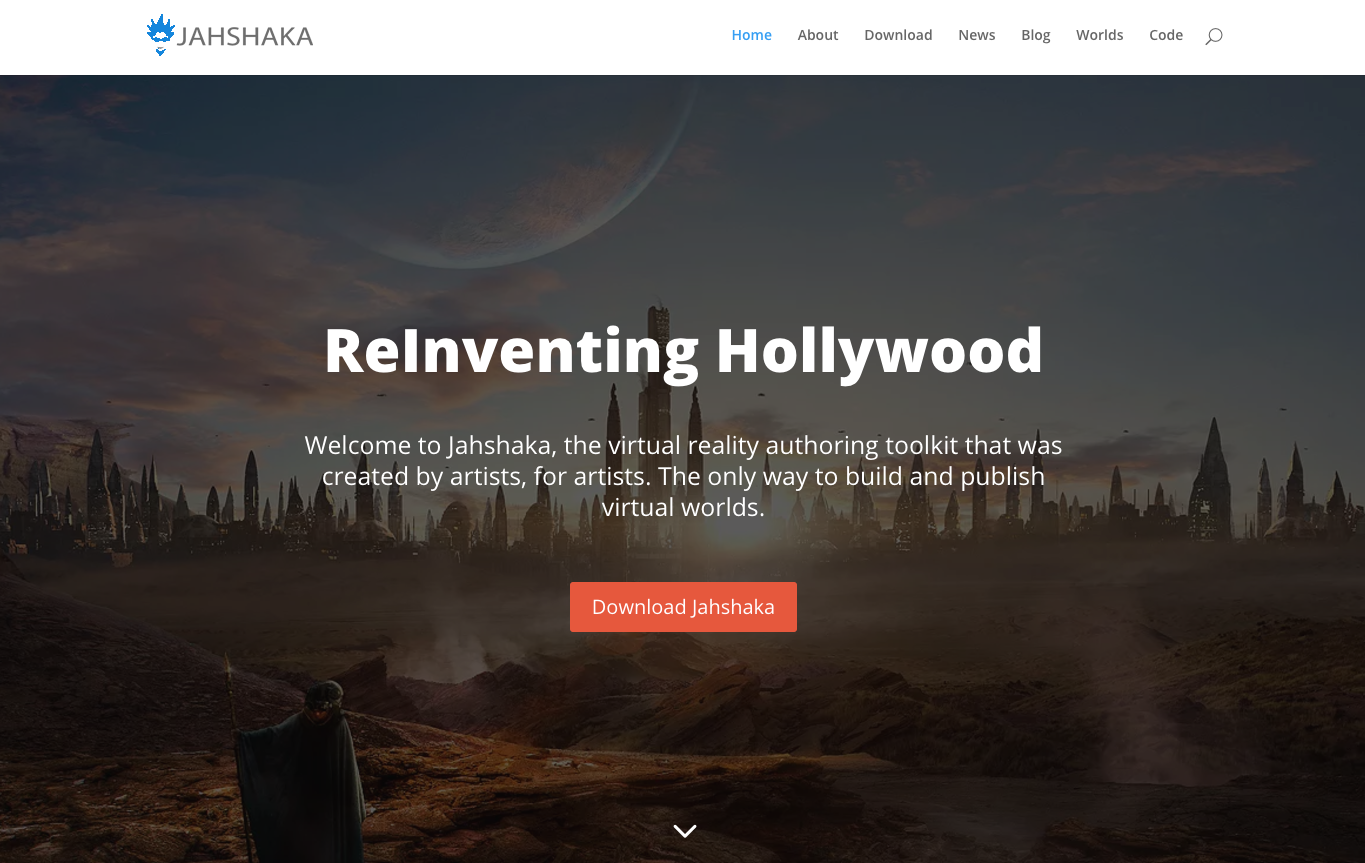Select the Code menu item
1365x863 pixels.
1166,35
